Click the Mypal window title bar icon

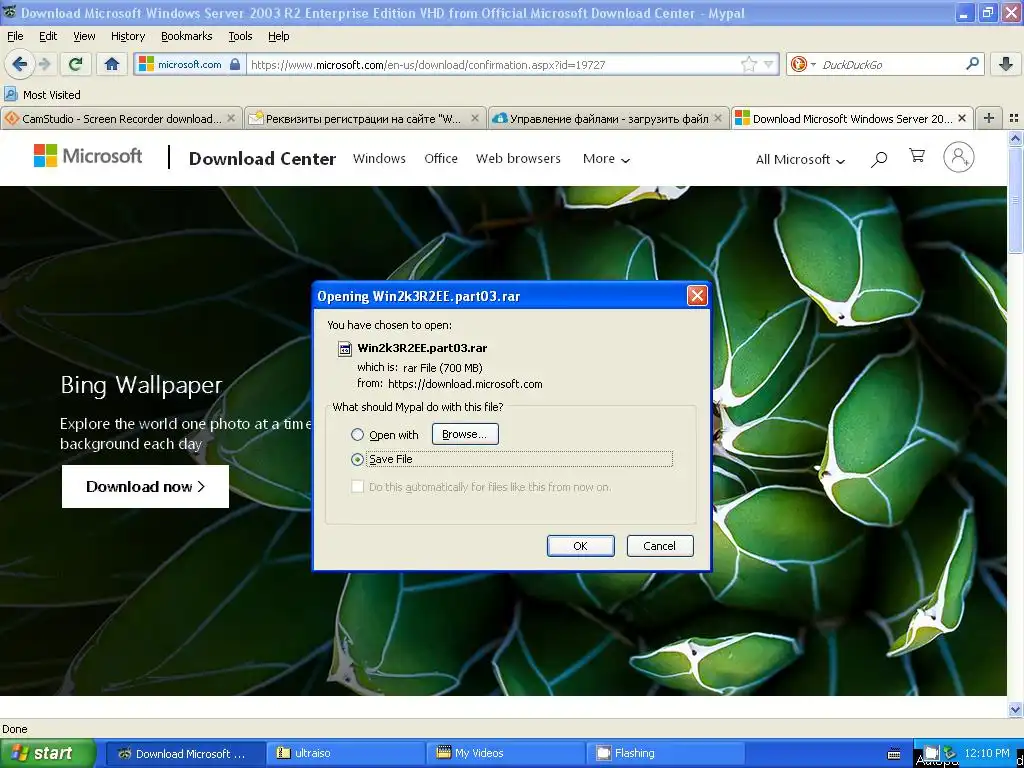coord(9,12)
